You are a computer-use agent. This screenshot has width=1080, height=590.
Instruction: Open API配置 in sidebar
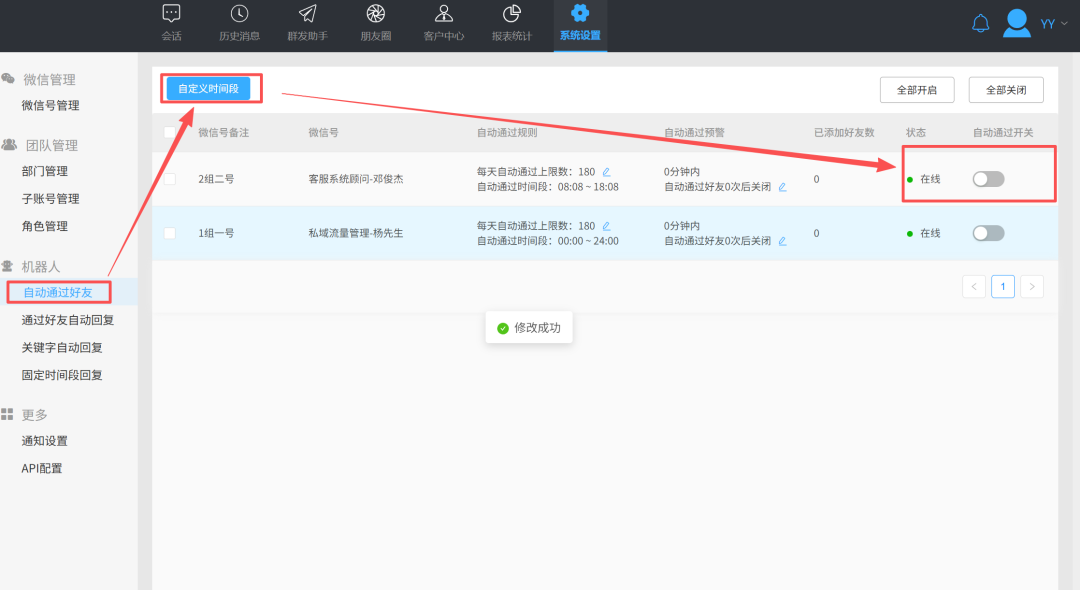pos(42,468)
